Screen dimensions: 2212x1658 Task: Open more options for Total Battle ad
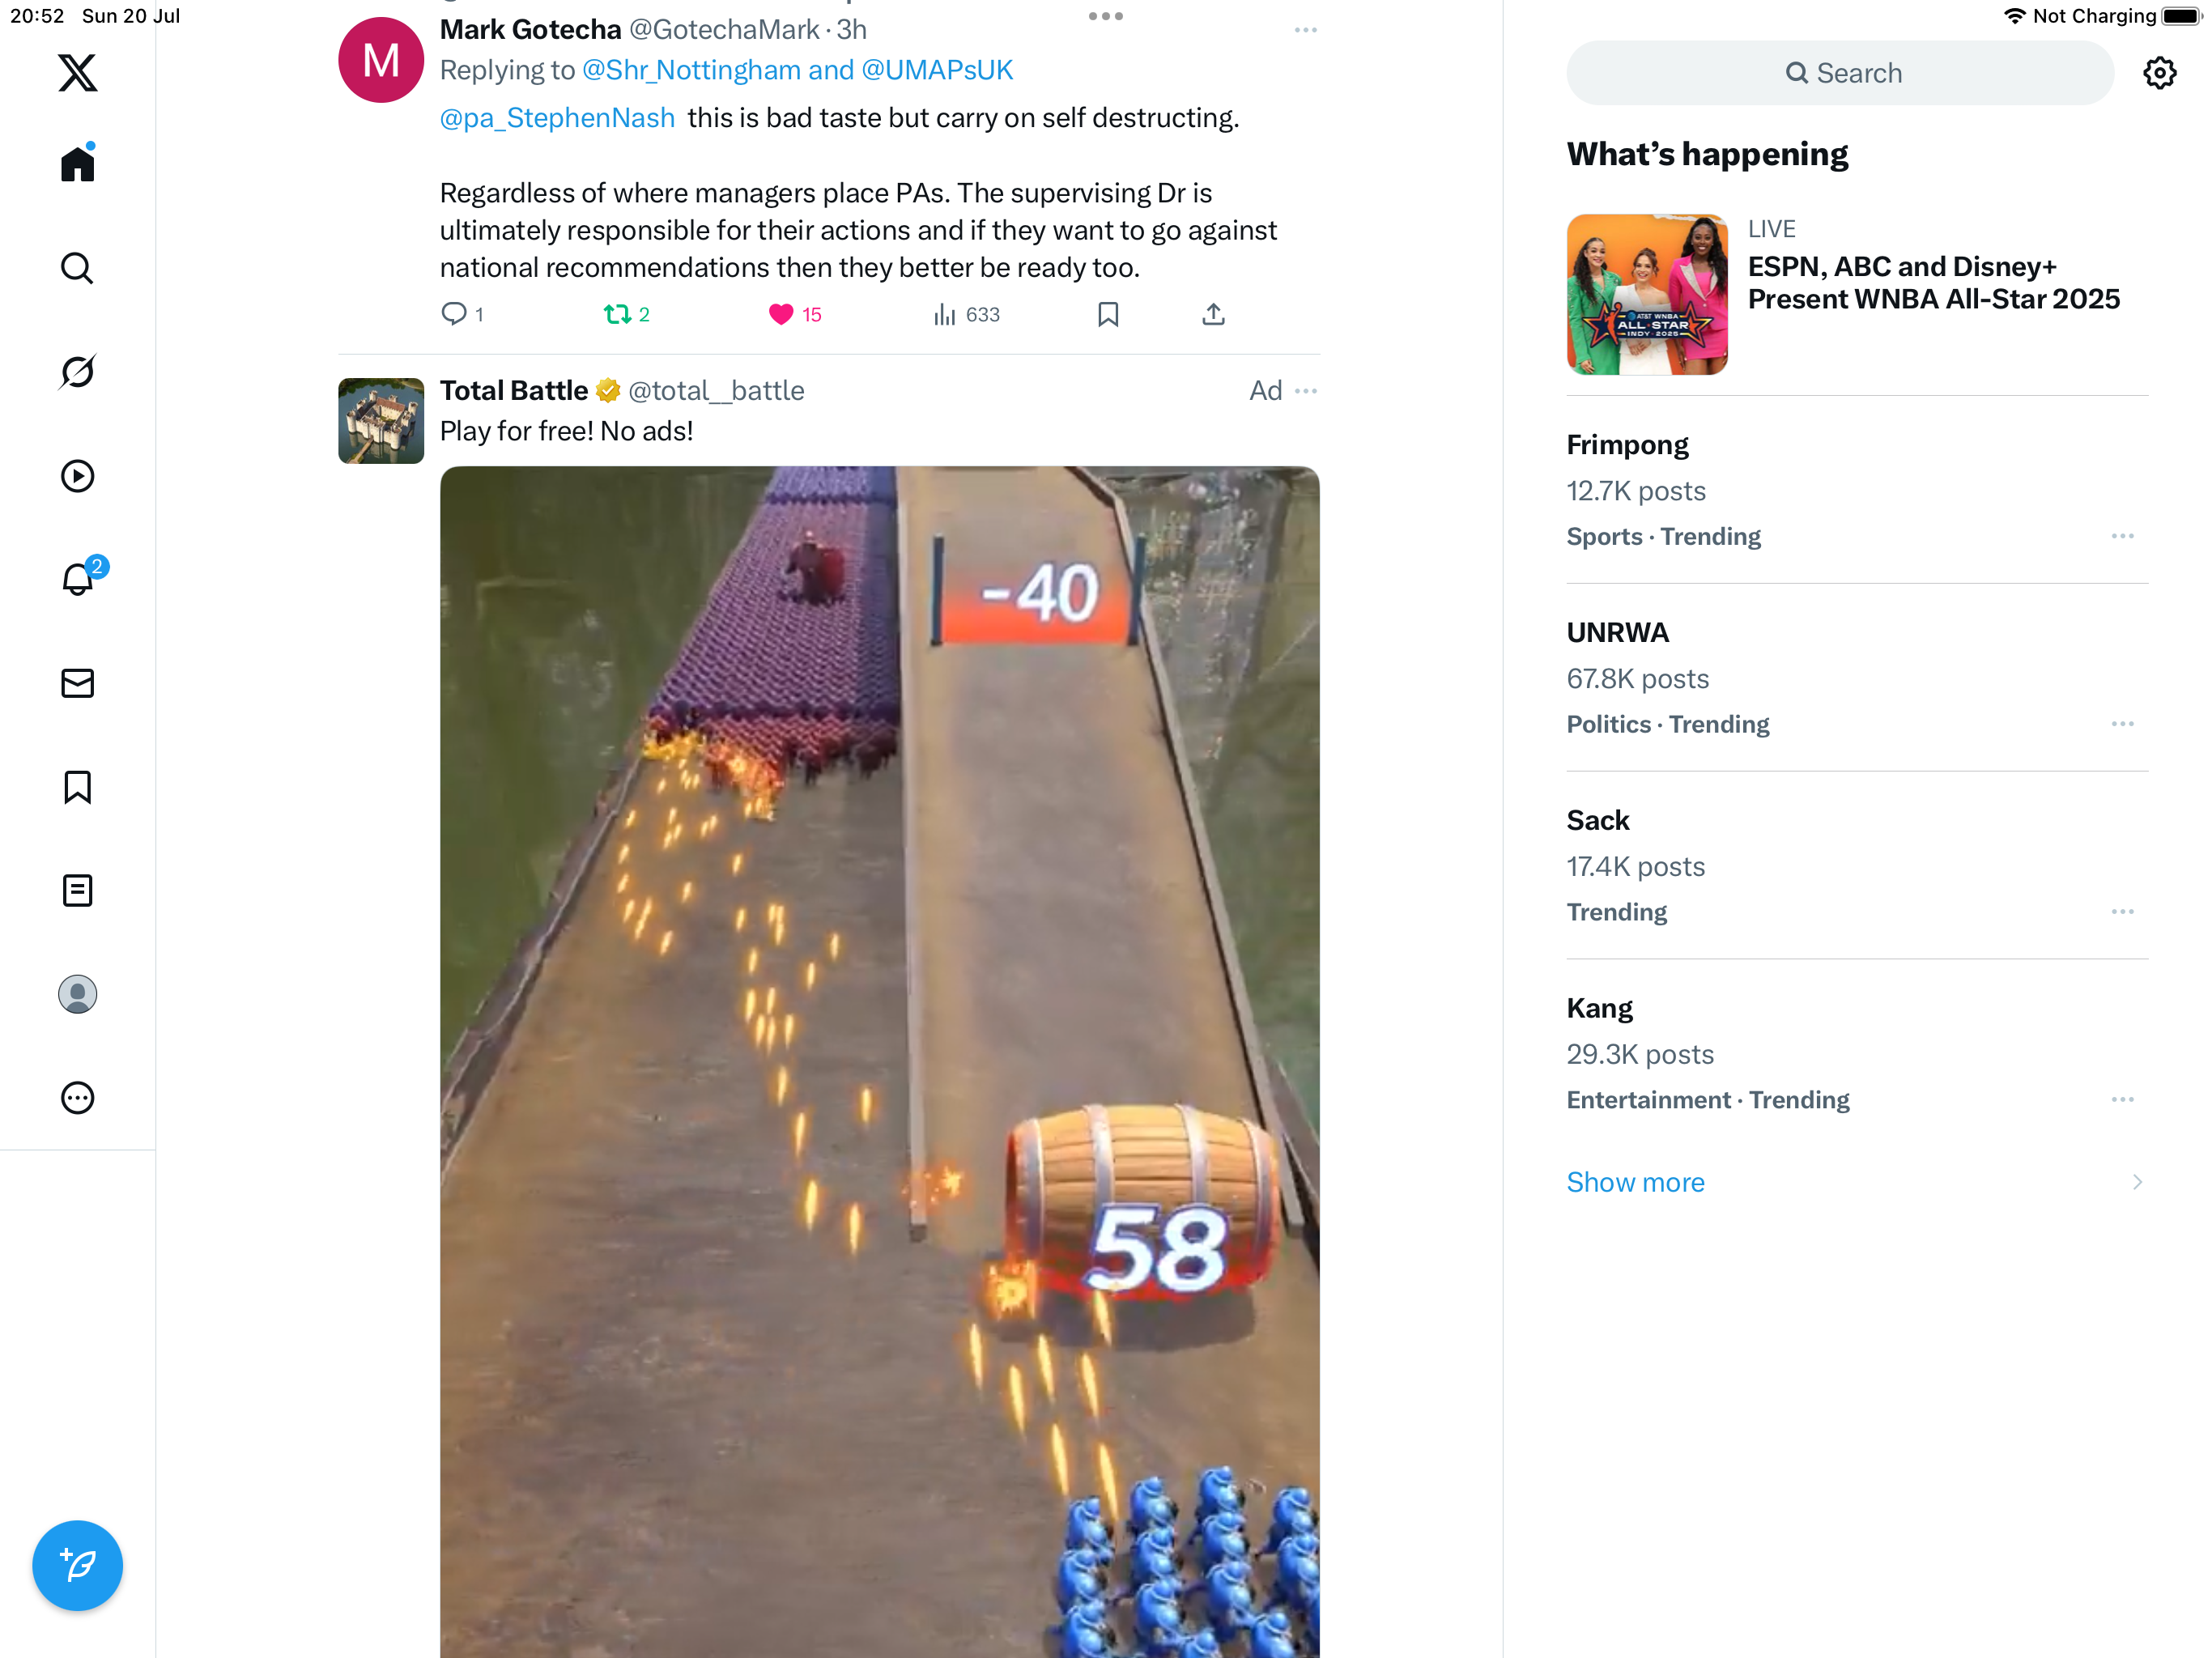[x=1305, y=391]
